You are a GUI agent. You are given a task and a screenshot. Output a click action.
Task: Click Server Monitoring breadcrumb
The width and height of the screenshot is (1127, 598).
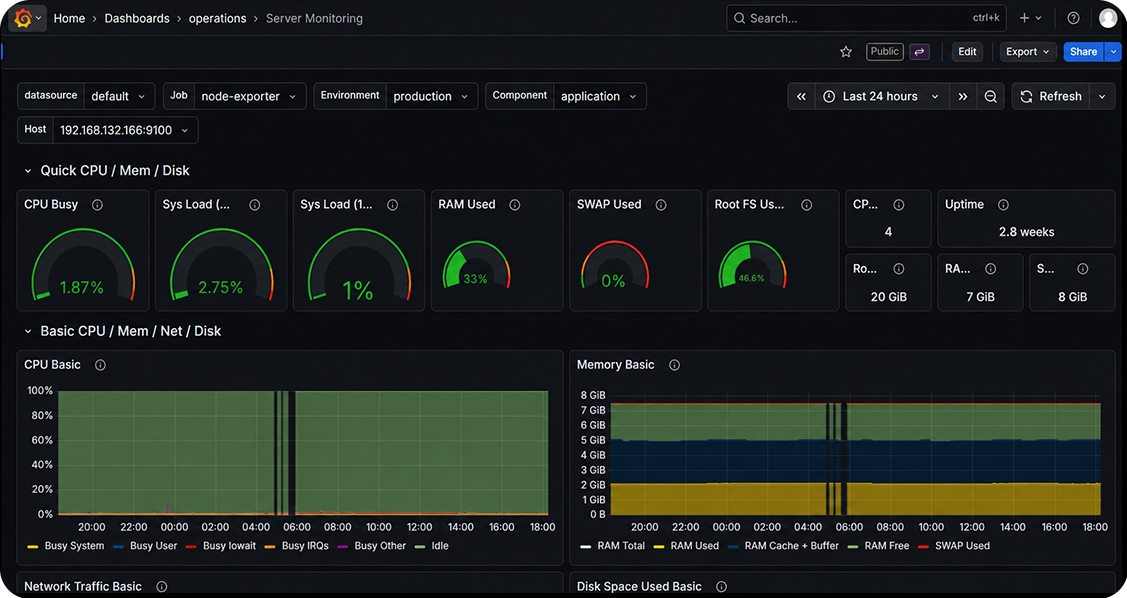pos(314,18)
